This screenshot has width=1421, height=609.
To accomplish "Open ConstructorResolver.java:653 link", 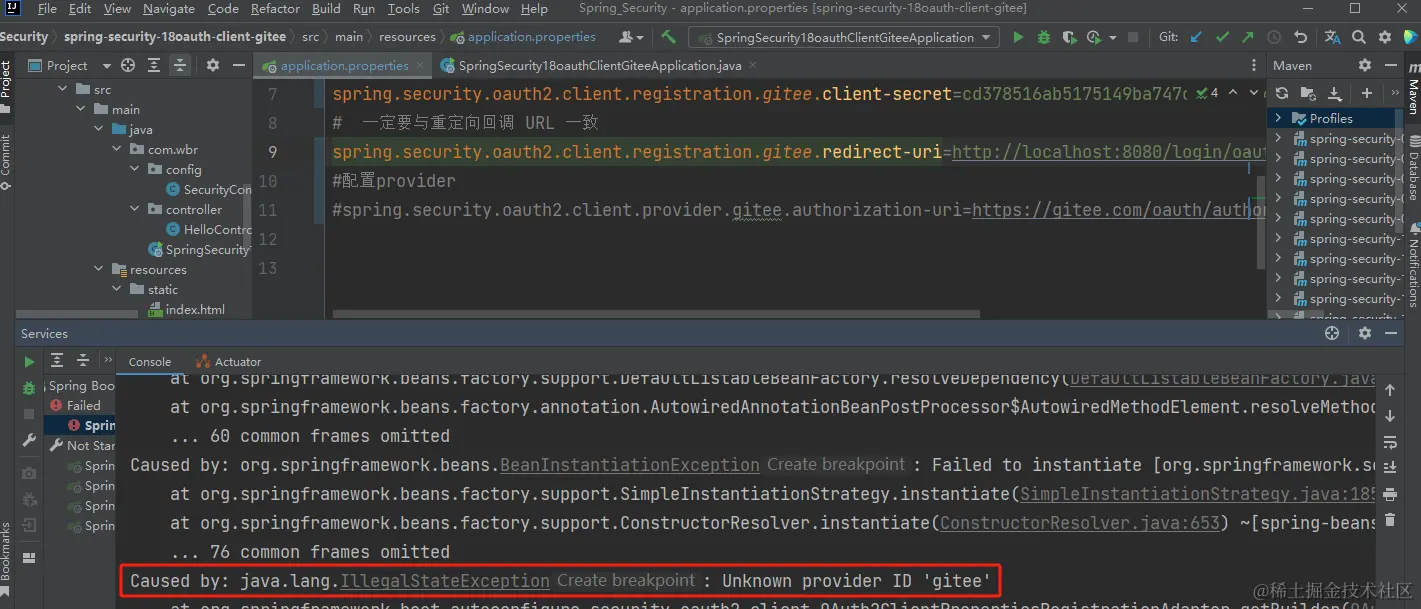I will tap(1080, 523).
